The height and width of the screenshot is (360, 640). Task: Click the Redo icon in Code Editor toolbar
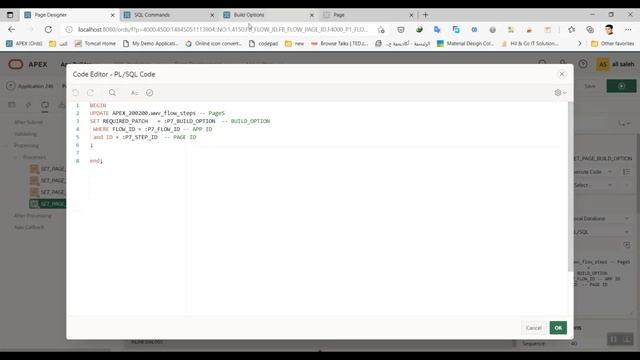91,93
